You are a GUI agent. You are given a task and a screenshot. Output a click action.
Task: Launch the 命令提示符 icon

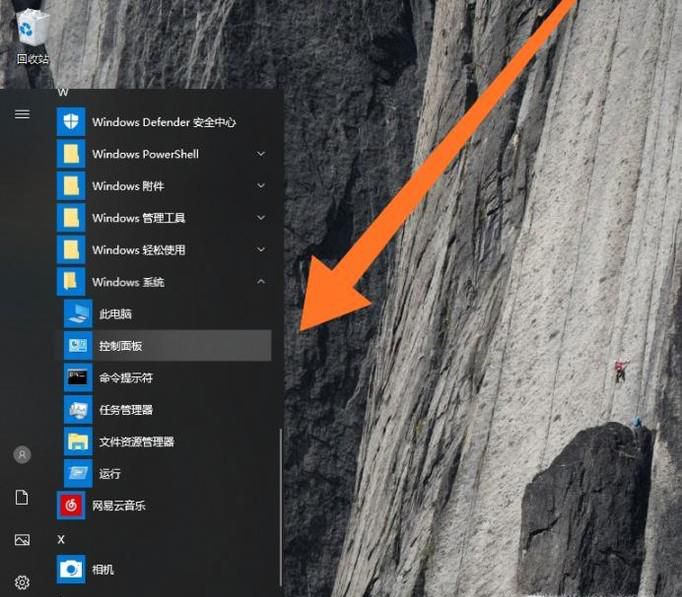click(x=78, y=377)
